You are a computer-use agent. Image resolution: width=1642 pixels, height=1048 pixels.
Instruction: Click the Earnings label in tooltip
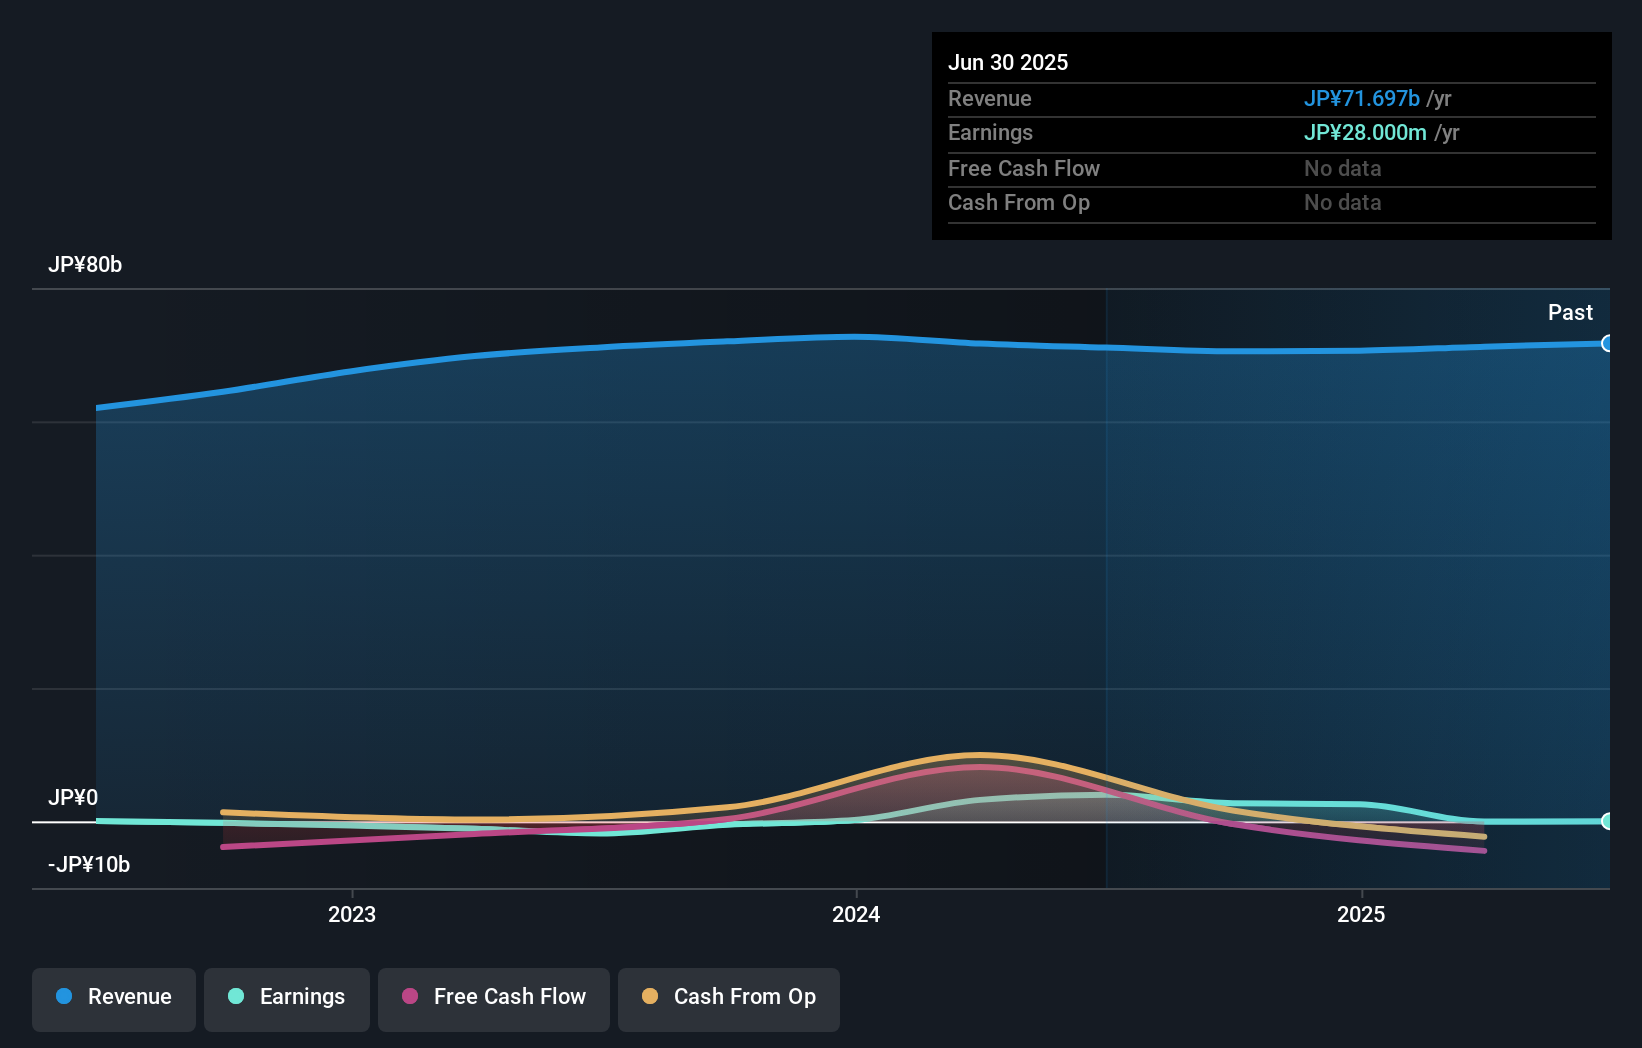990,132
